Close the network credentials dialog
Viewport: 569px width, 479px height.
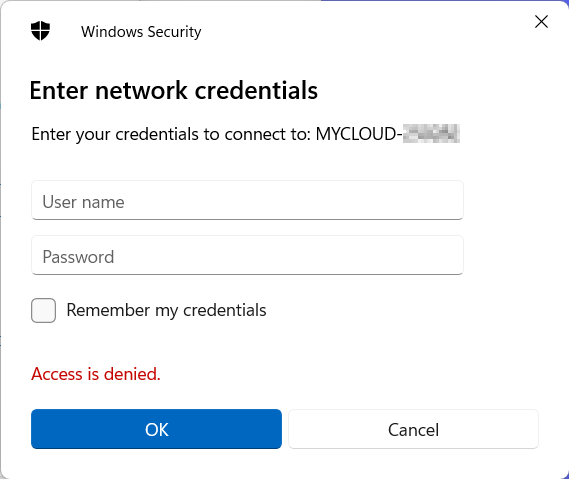tap(541, 22)
